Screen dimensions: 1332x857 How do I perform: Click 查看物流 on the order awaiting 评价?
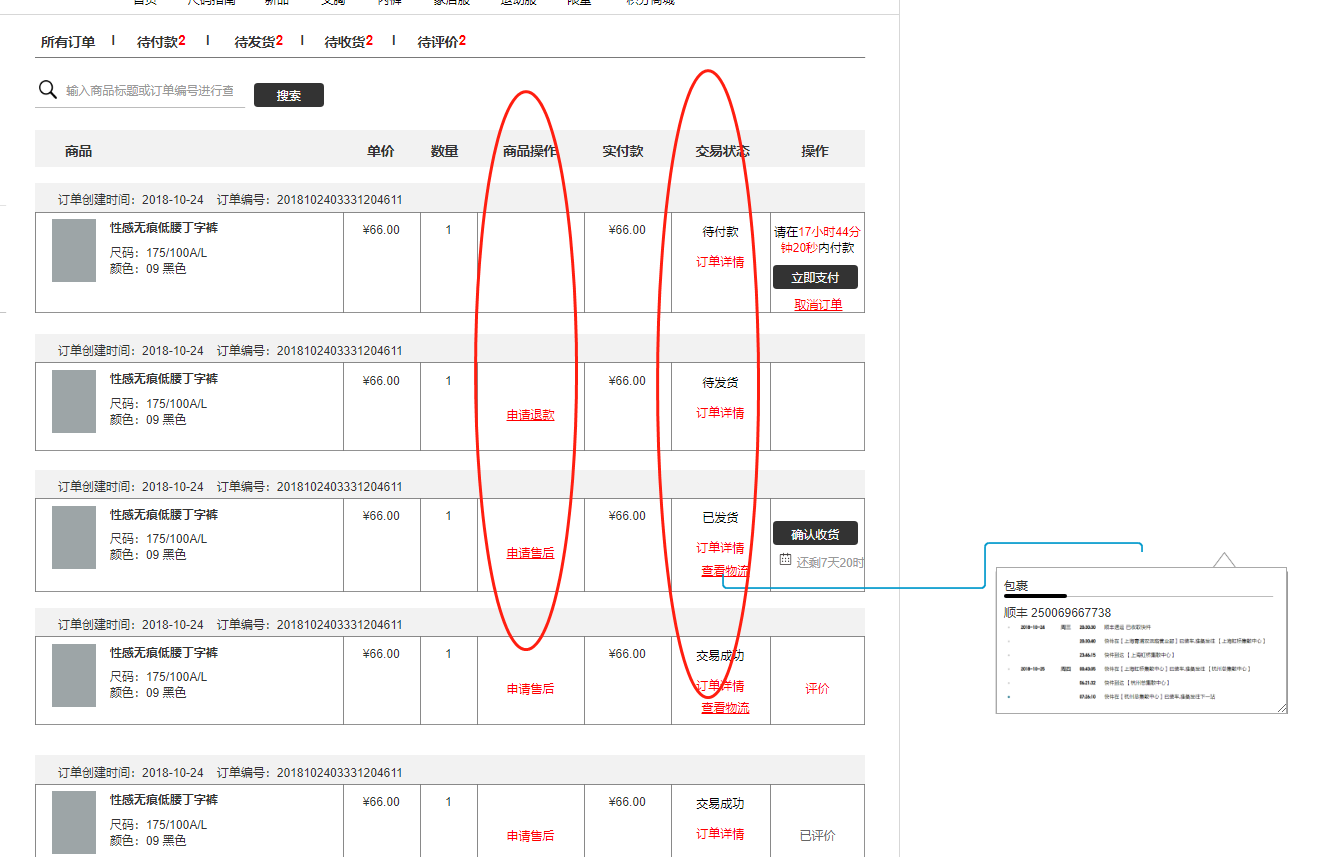[725, 708]
